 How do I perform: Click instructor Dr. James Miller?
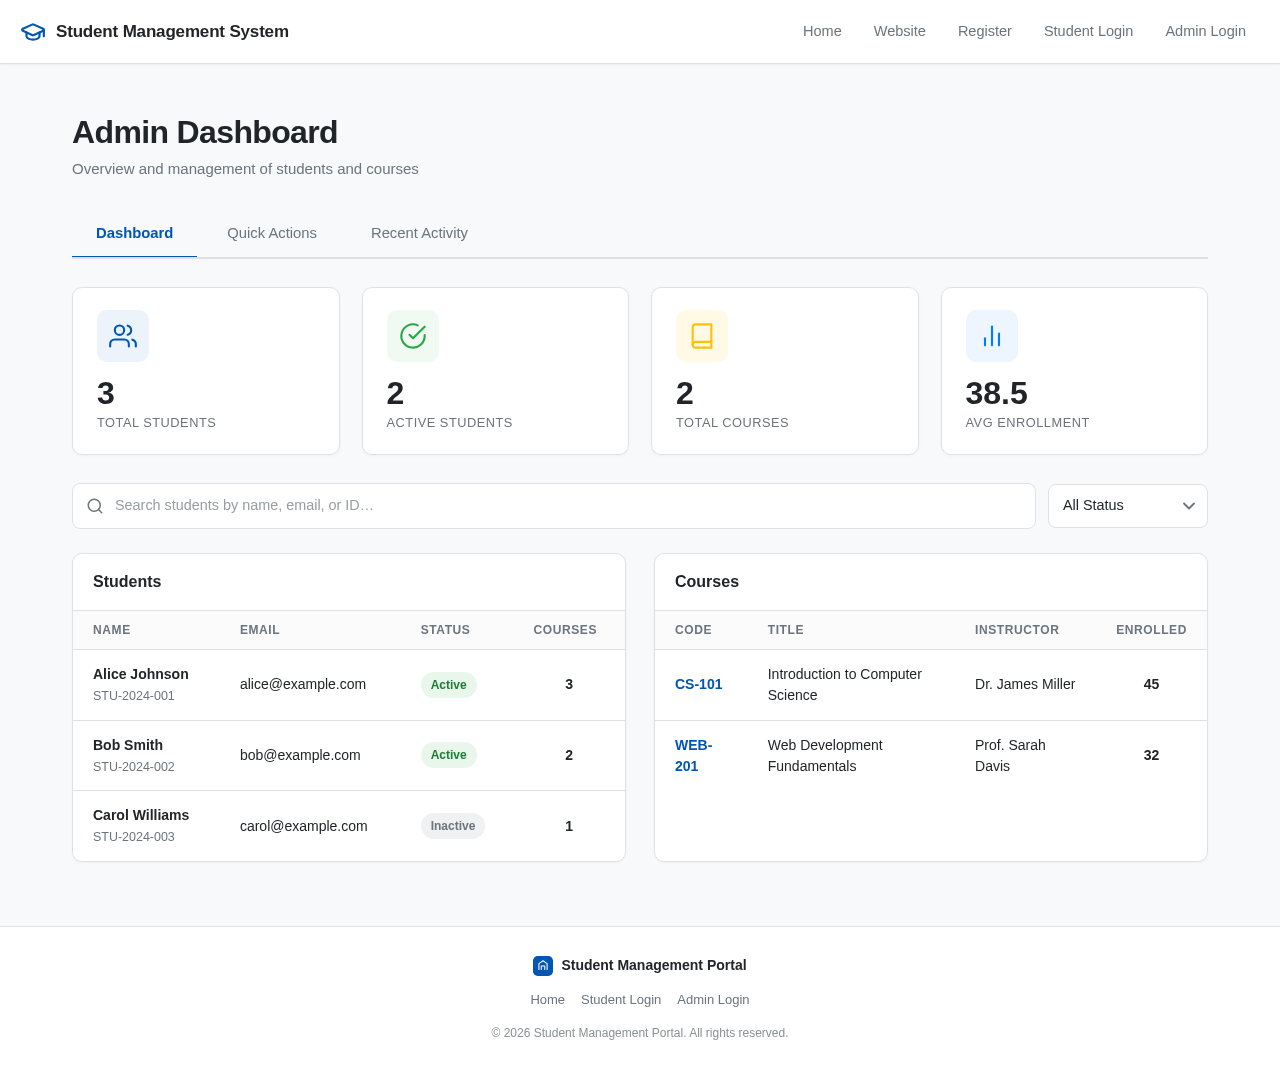coord(1025,685)
